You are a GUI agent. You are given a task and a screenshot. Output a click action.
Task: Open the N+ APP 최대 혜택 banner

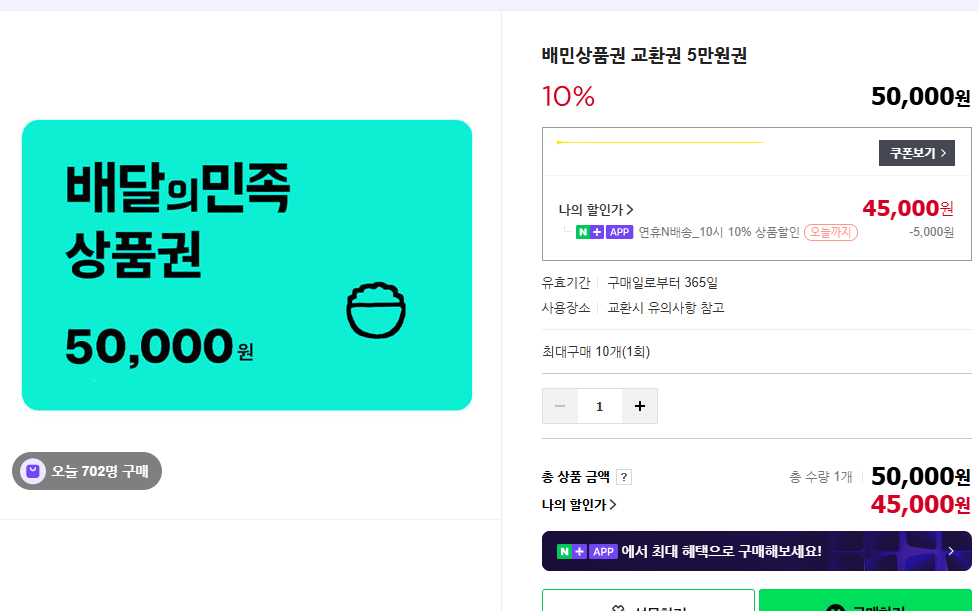[756, 551]
